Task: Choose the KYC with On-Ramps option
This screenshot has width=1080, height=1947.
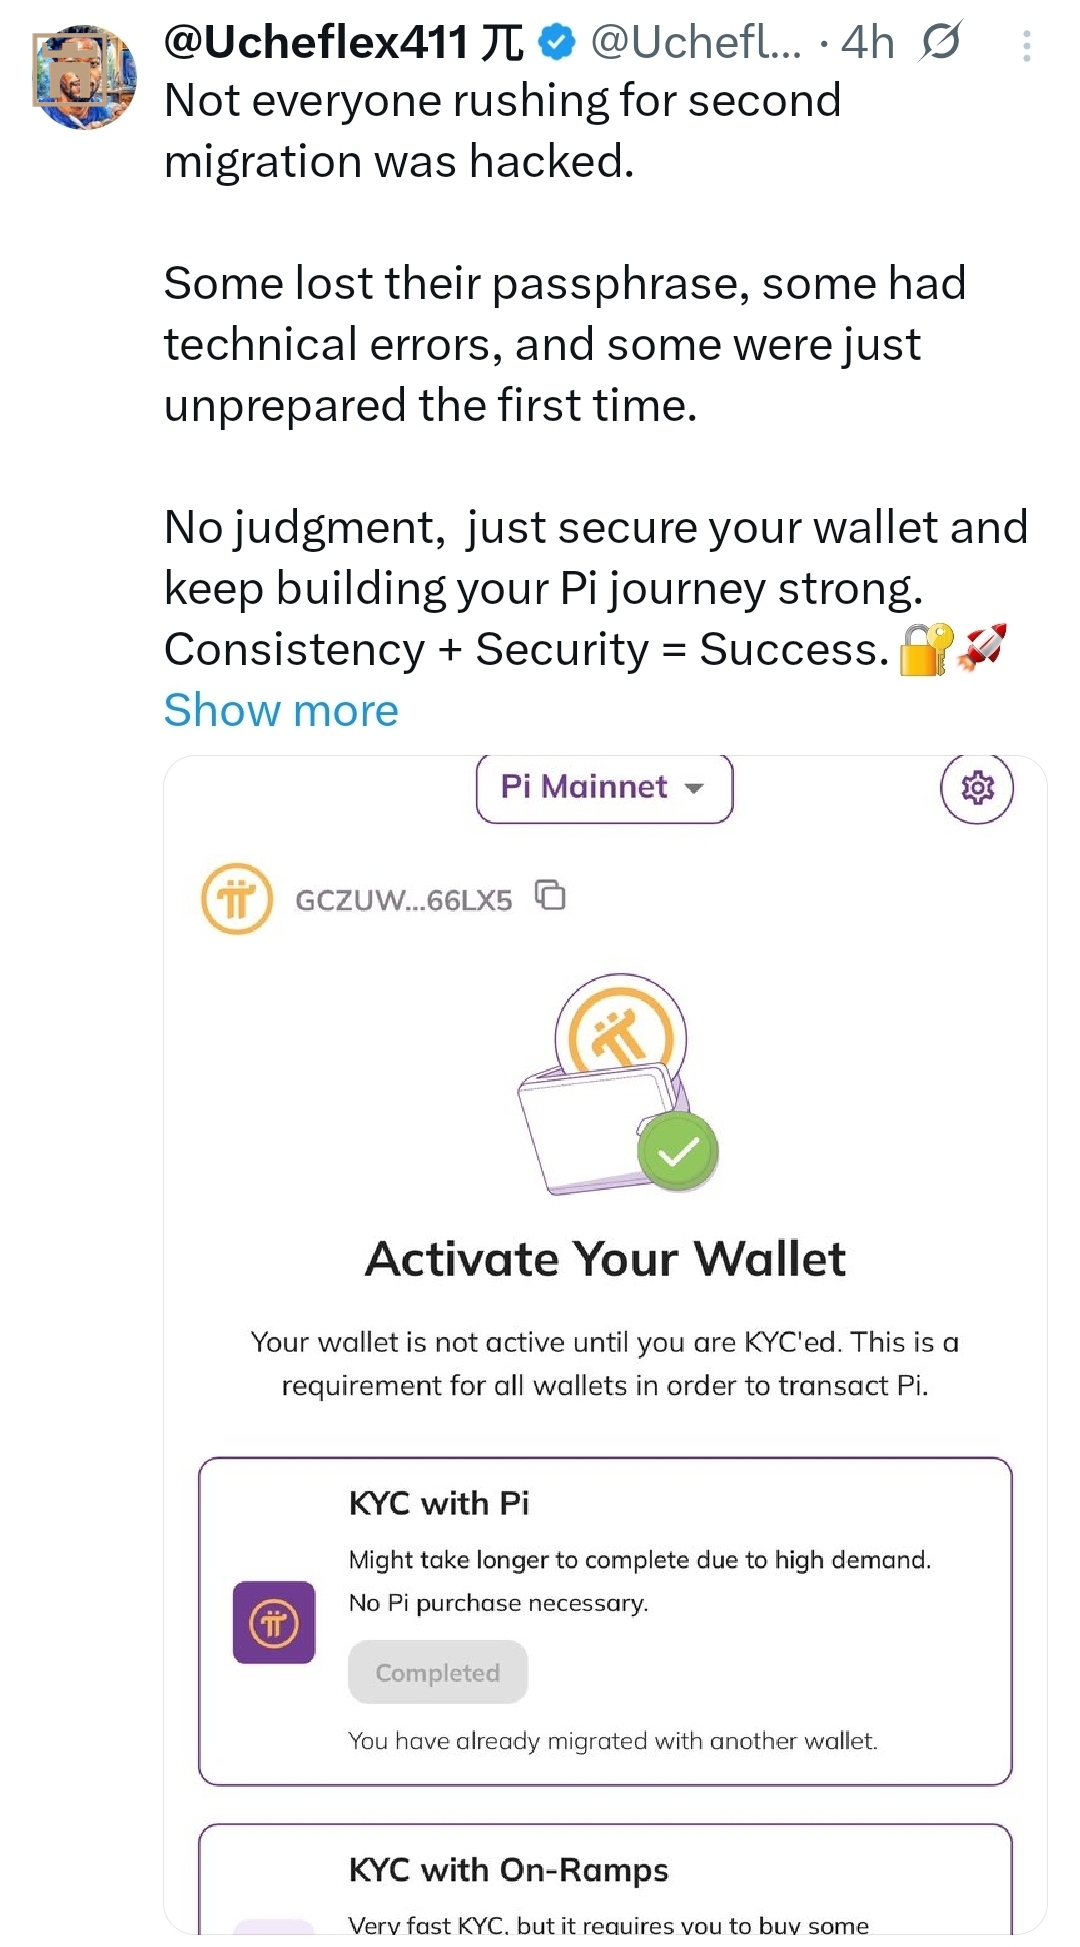Action: click(x=508, y=1870)
